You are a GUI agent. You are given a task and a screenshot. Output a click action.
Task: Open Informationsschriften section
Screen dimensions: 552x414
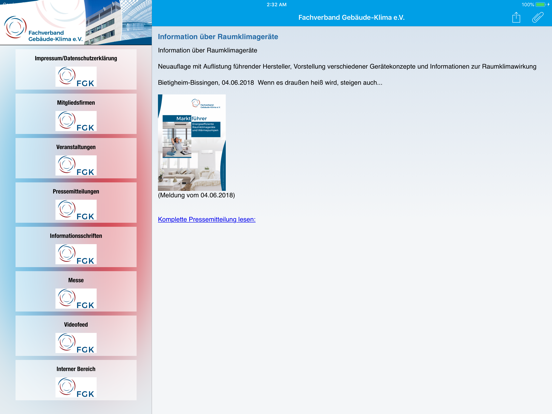(x=76, y=247)
